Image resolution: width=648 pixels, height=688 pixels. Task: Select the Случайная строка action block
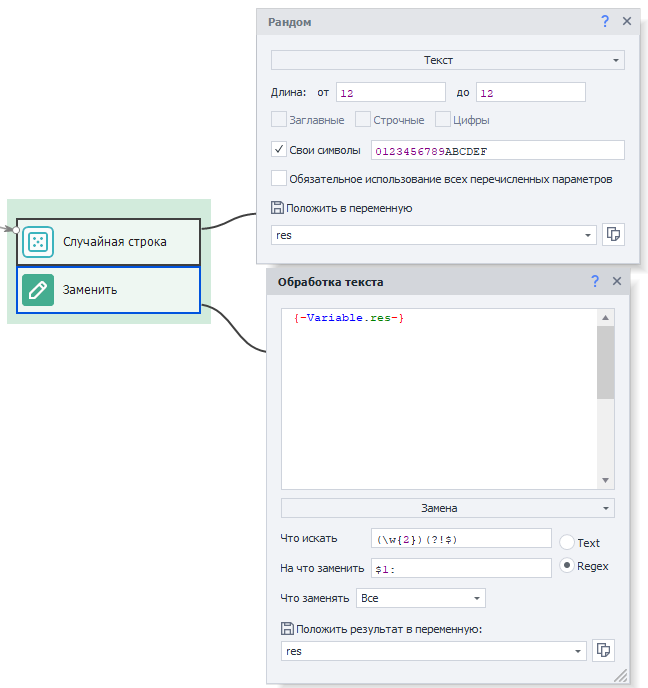(x=108, y=241)
